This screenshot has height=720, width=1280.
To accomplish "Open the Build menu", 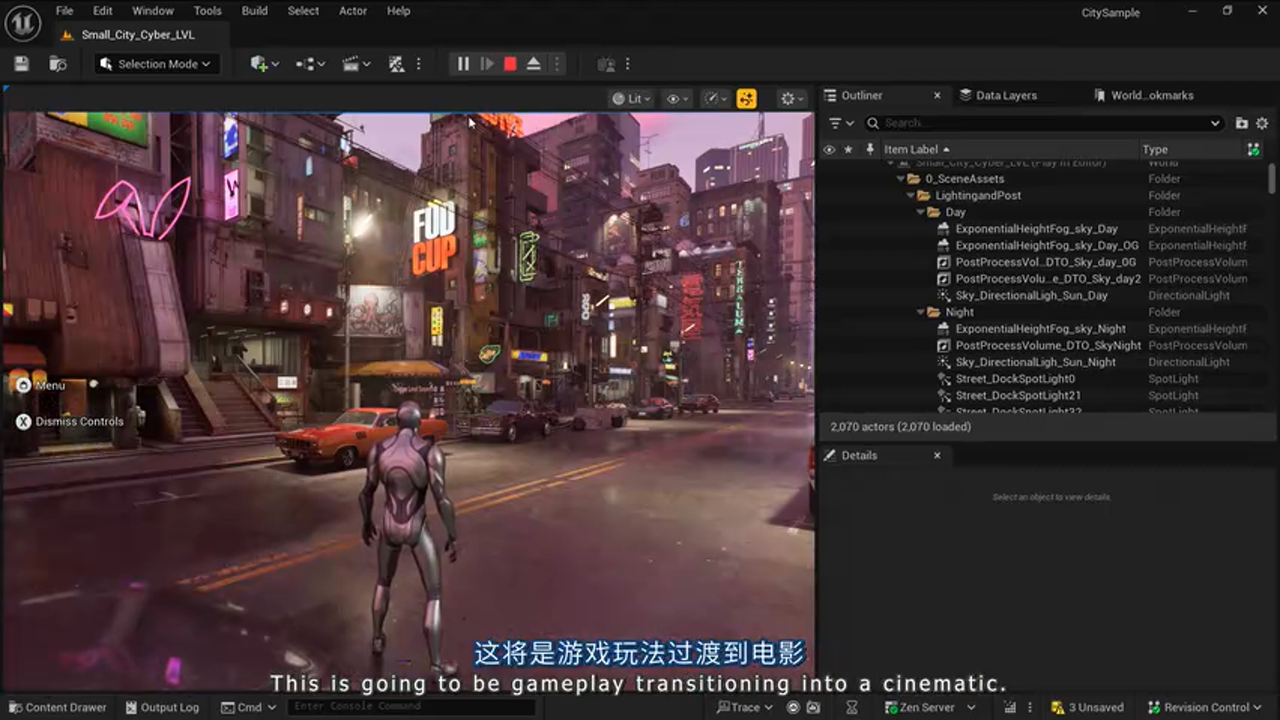I will tap(254, 11).
